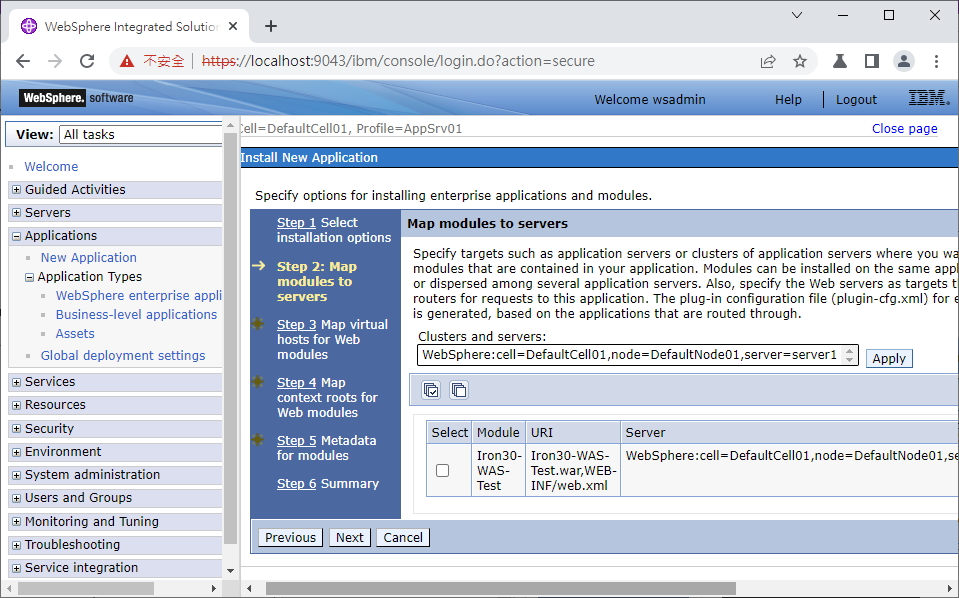The image size is (959, 598).
Task: Reload the browser page
Action: pyautogui.click(x=87, y=61)
